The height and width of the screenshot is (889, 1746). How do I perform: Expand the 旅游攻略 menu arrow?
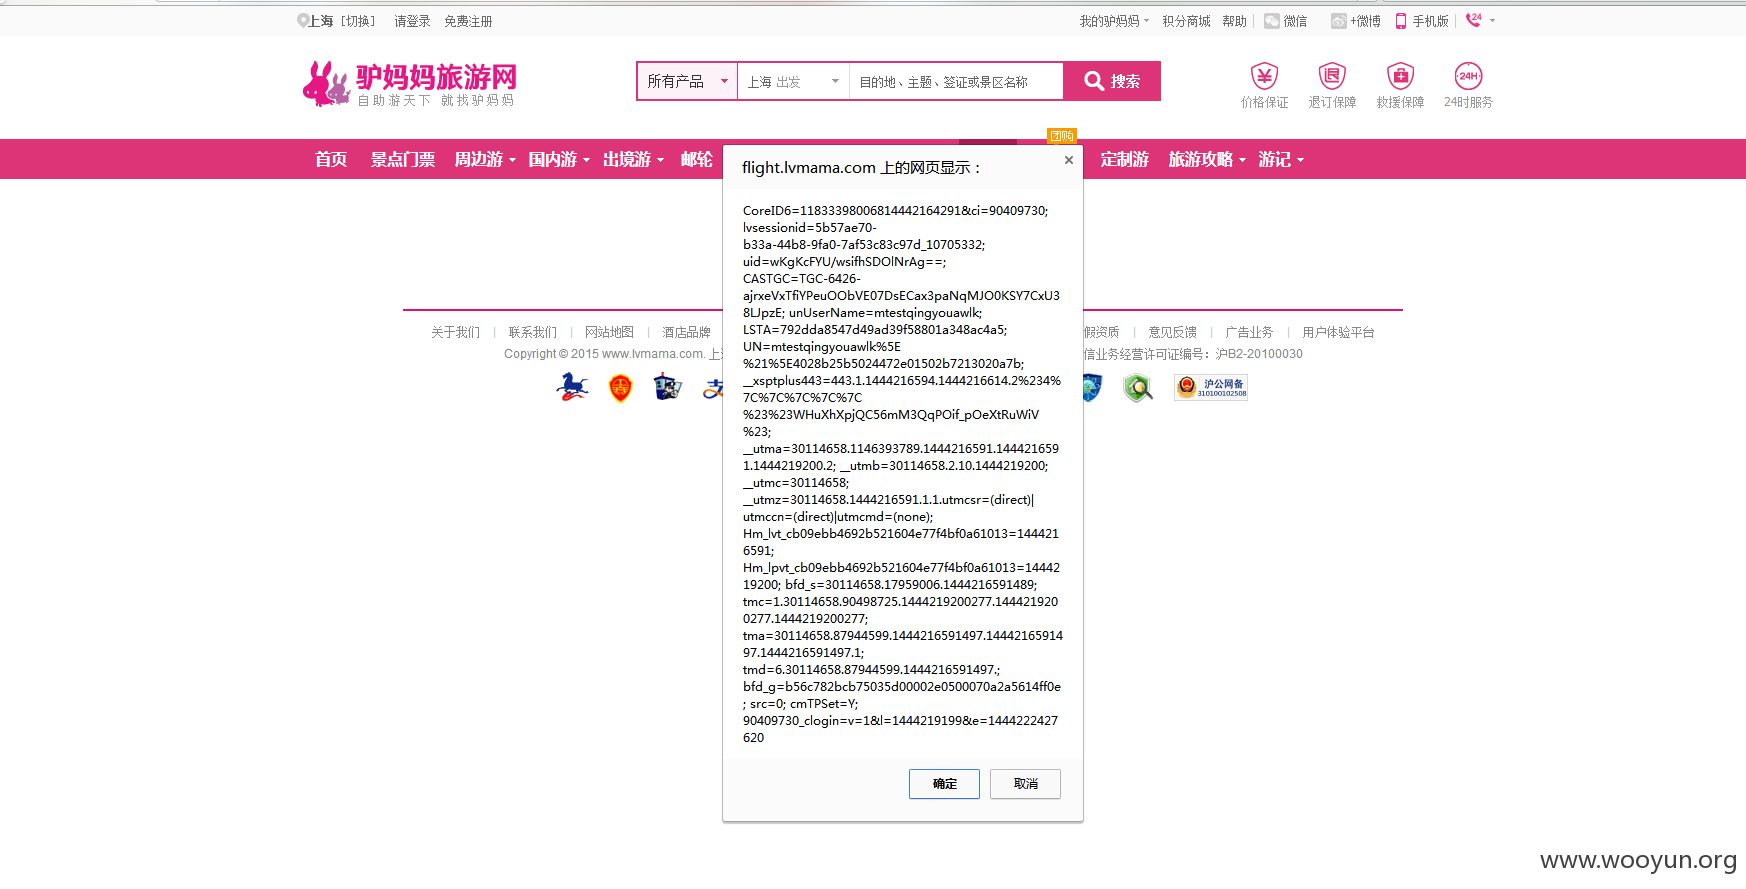(x=1242, y=160)
